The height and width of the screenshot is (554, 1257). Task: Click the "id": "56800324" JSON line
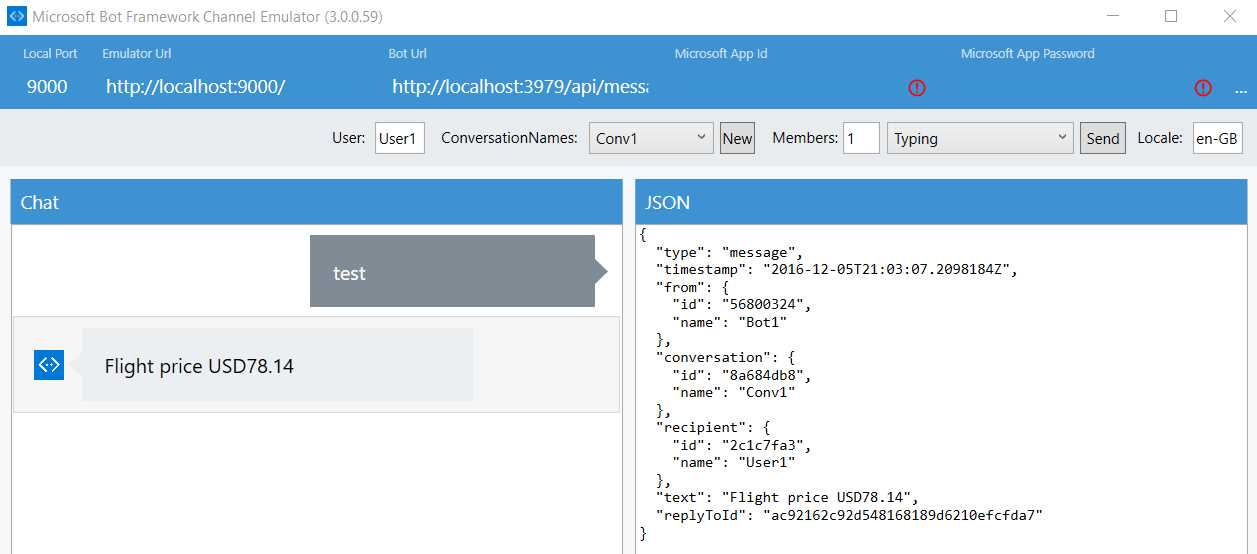click(x=741, y=305)
